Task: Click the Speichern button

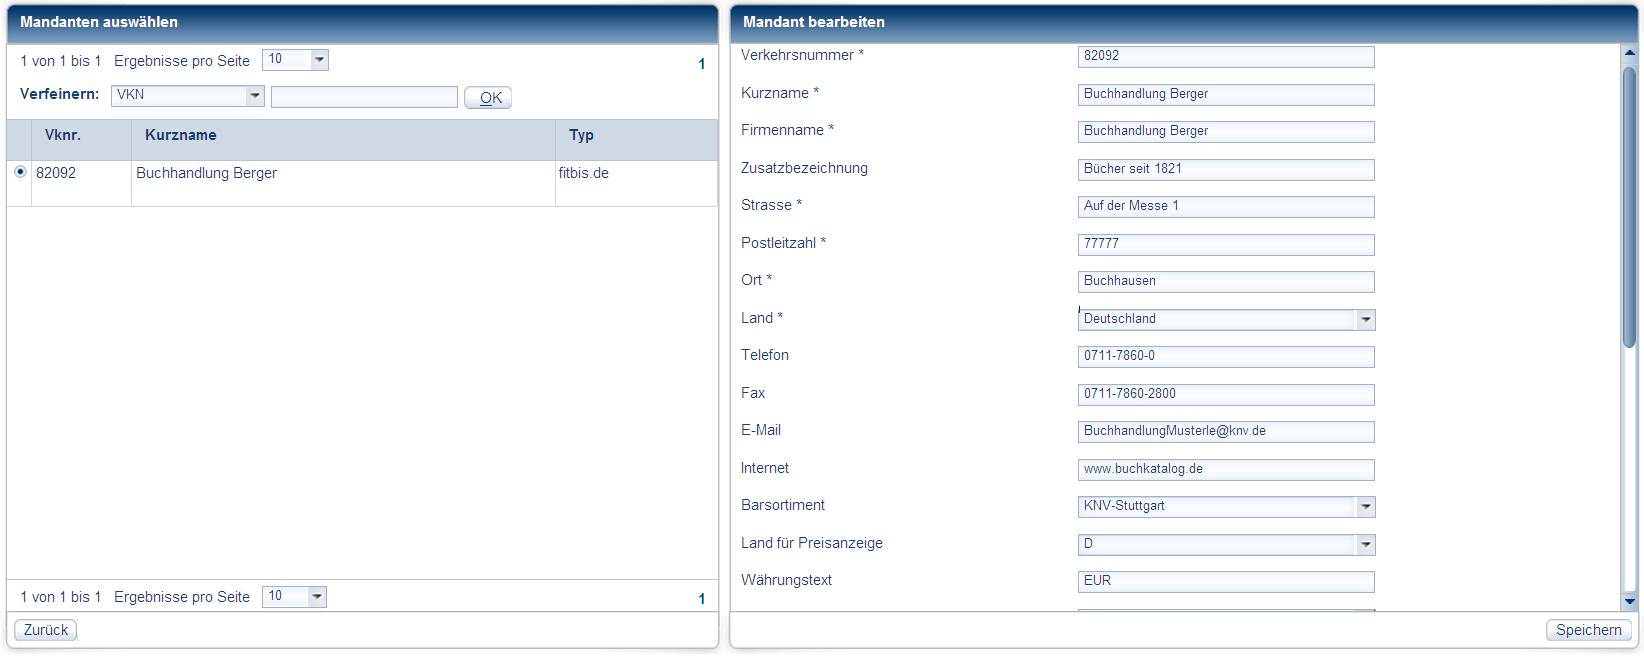Action: coord(1588,630)
